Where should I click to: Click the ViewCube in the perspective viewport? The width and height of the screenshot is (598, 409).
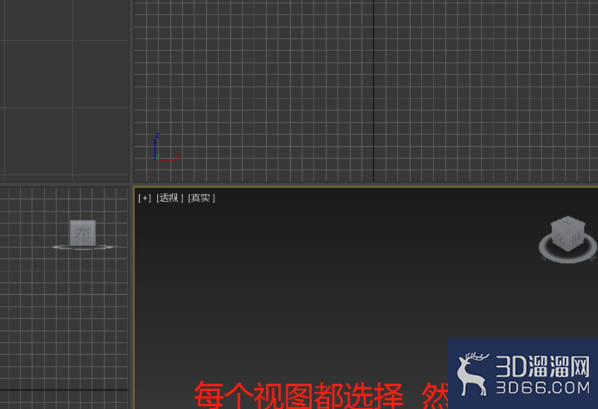click(568, 233)
